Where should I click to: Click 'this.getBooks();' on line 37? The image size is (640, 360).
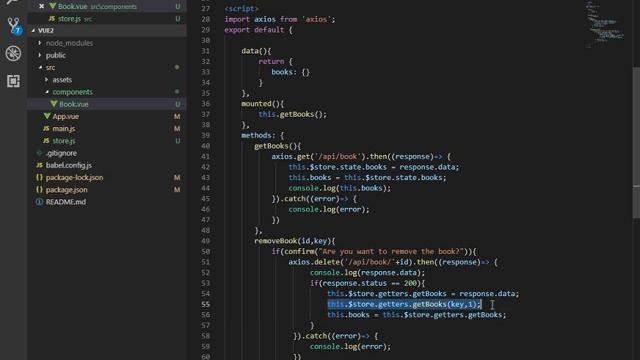point(293,114)
